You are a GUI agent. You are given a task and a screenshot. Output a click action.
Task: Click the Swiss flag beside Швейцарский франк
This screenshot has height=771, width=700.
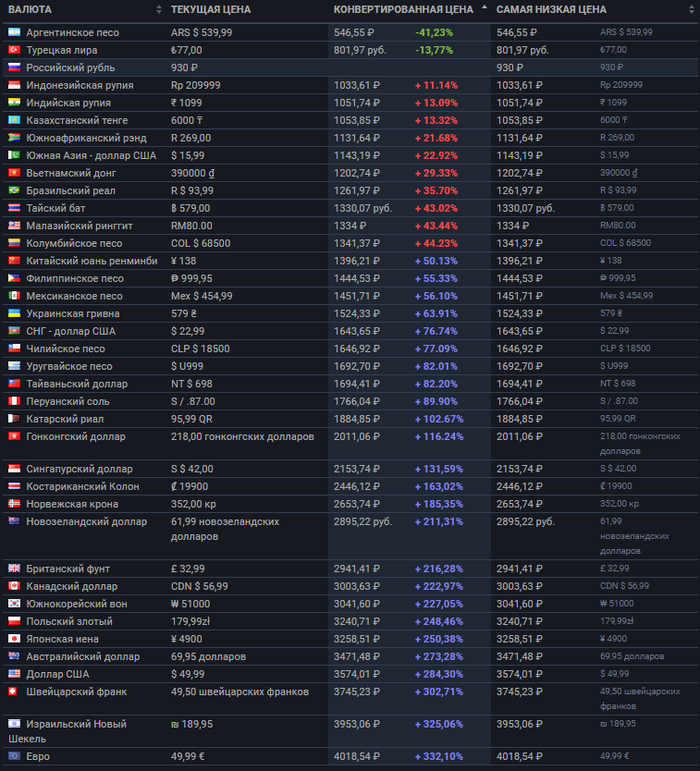coord(14,691)
